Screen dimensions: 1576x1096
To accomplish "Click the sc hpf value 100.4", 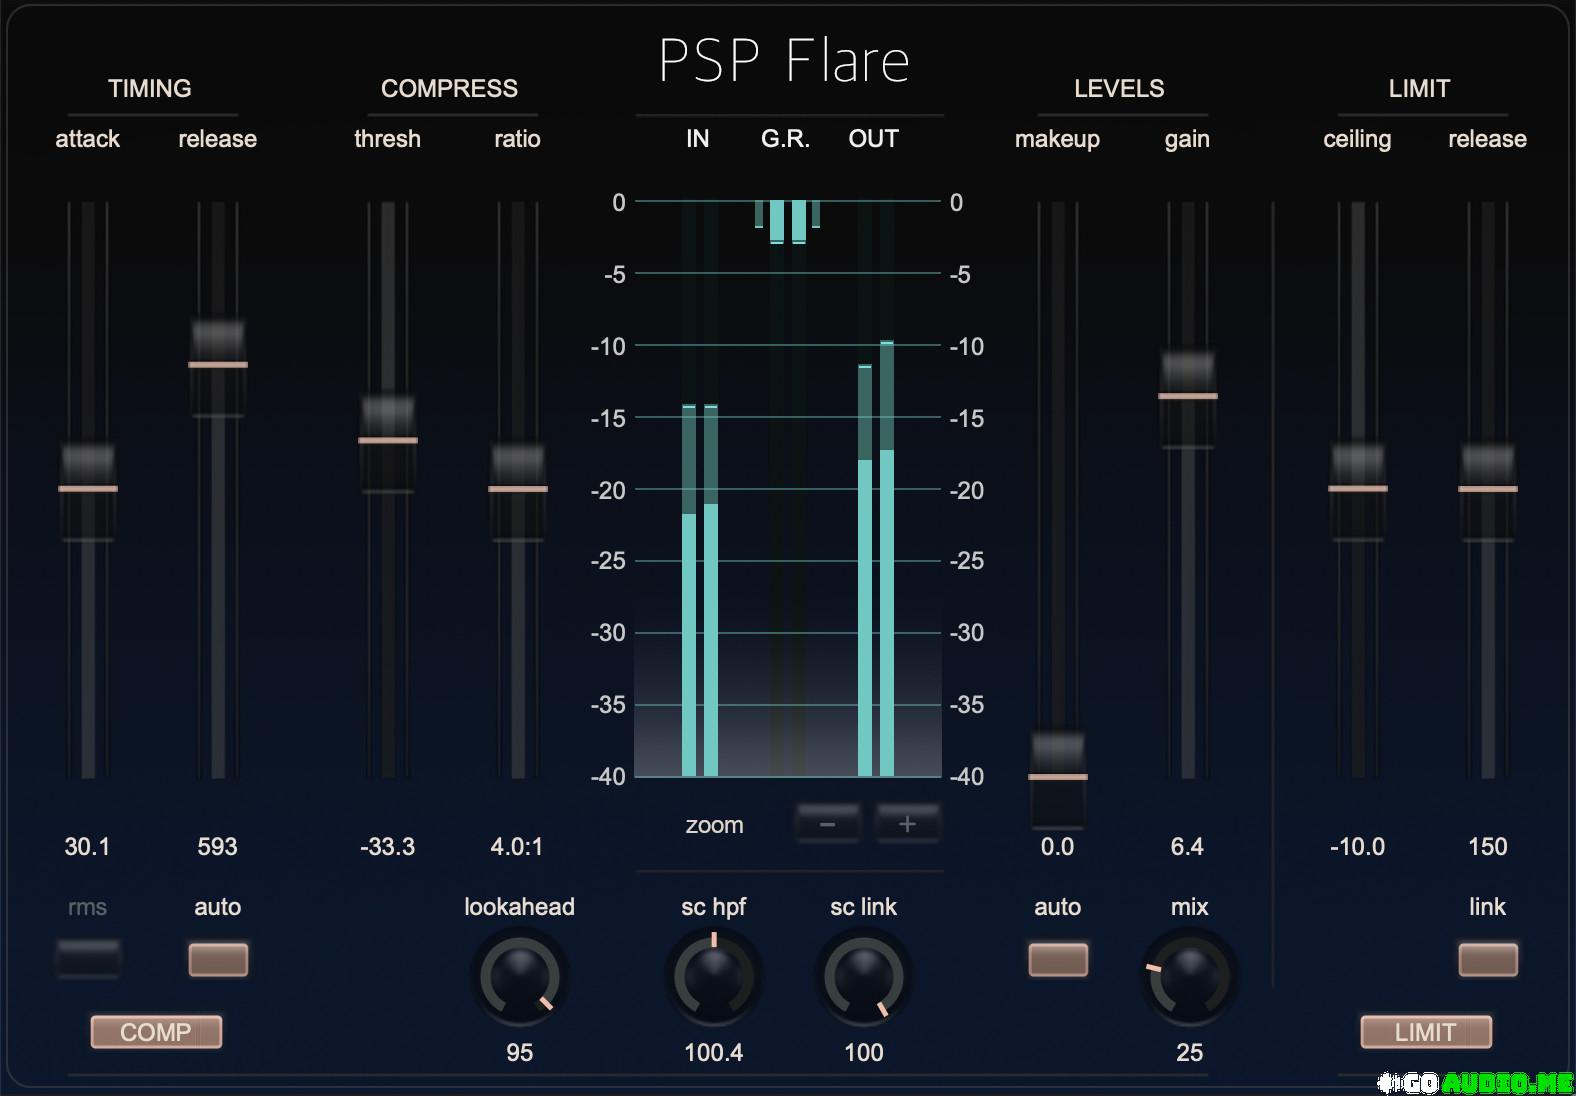I will [x=713, y=1053].
